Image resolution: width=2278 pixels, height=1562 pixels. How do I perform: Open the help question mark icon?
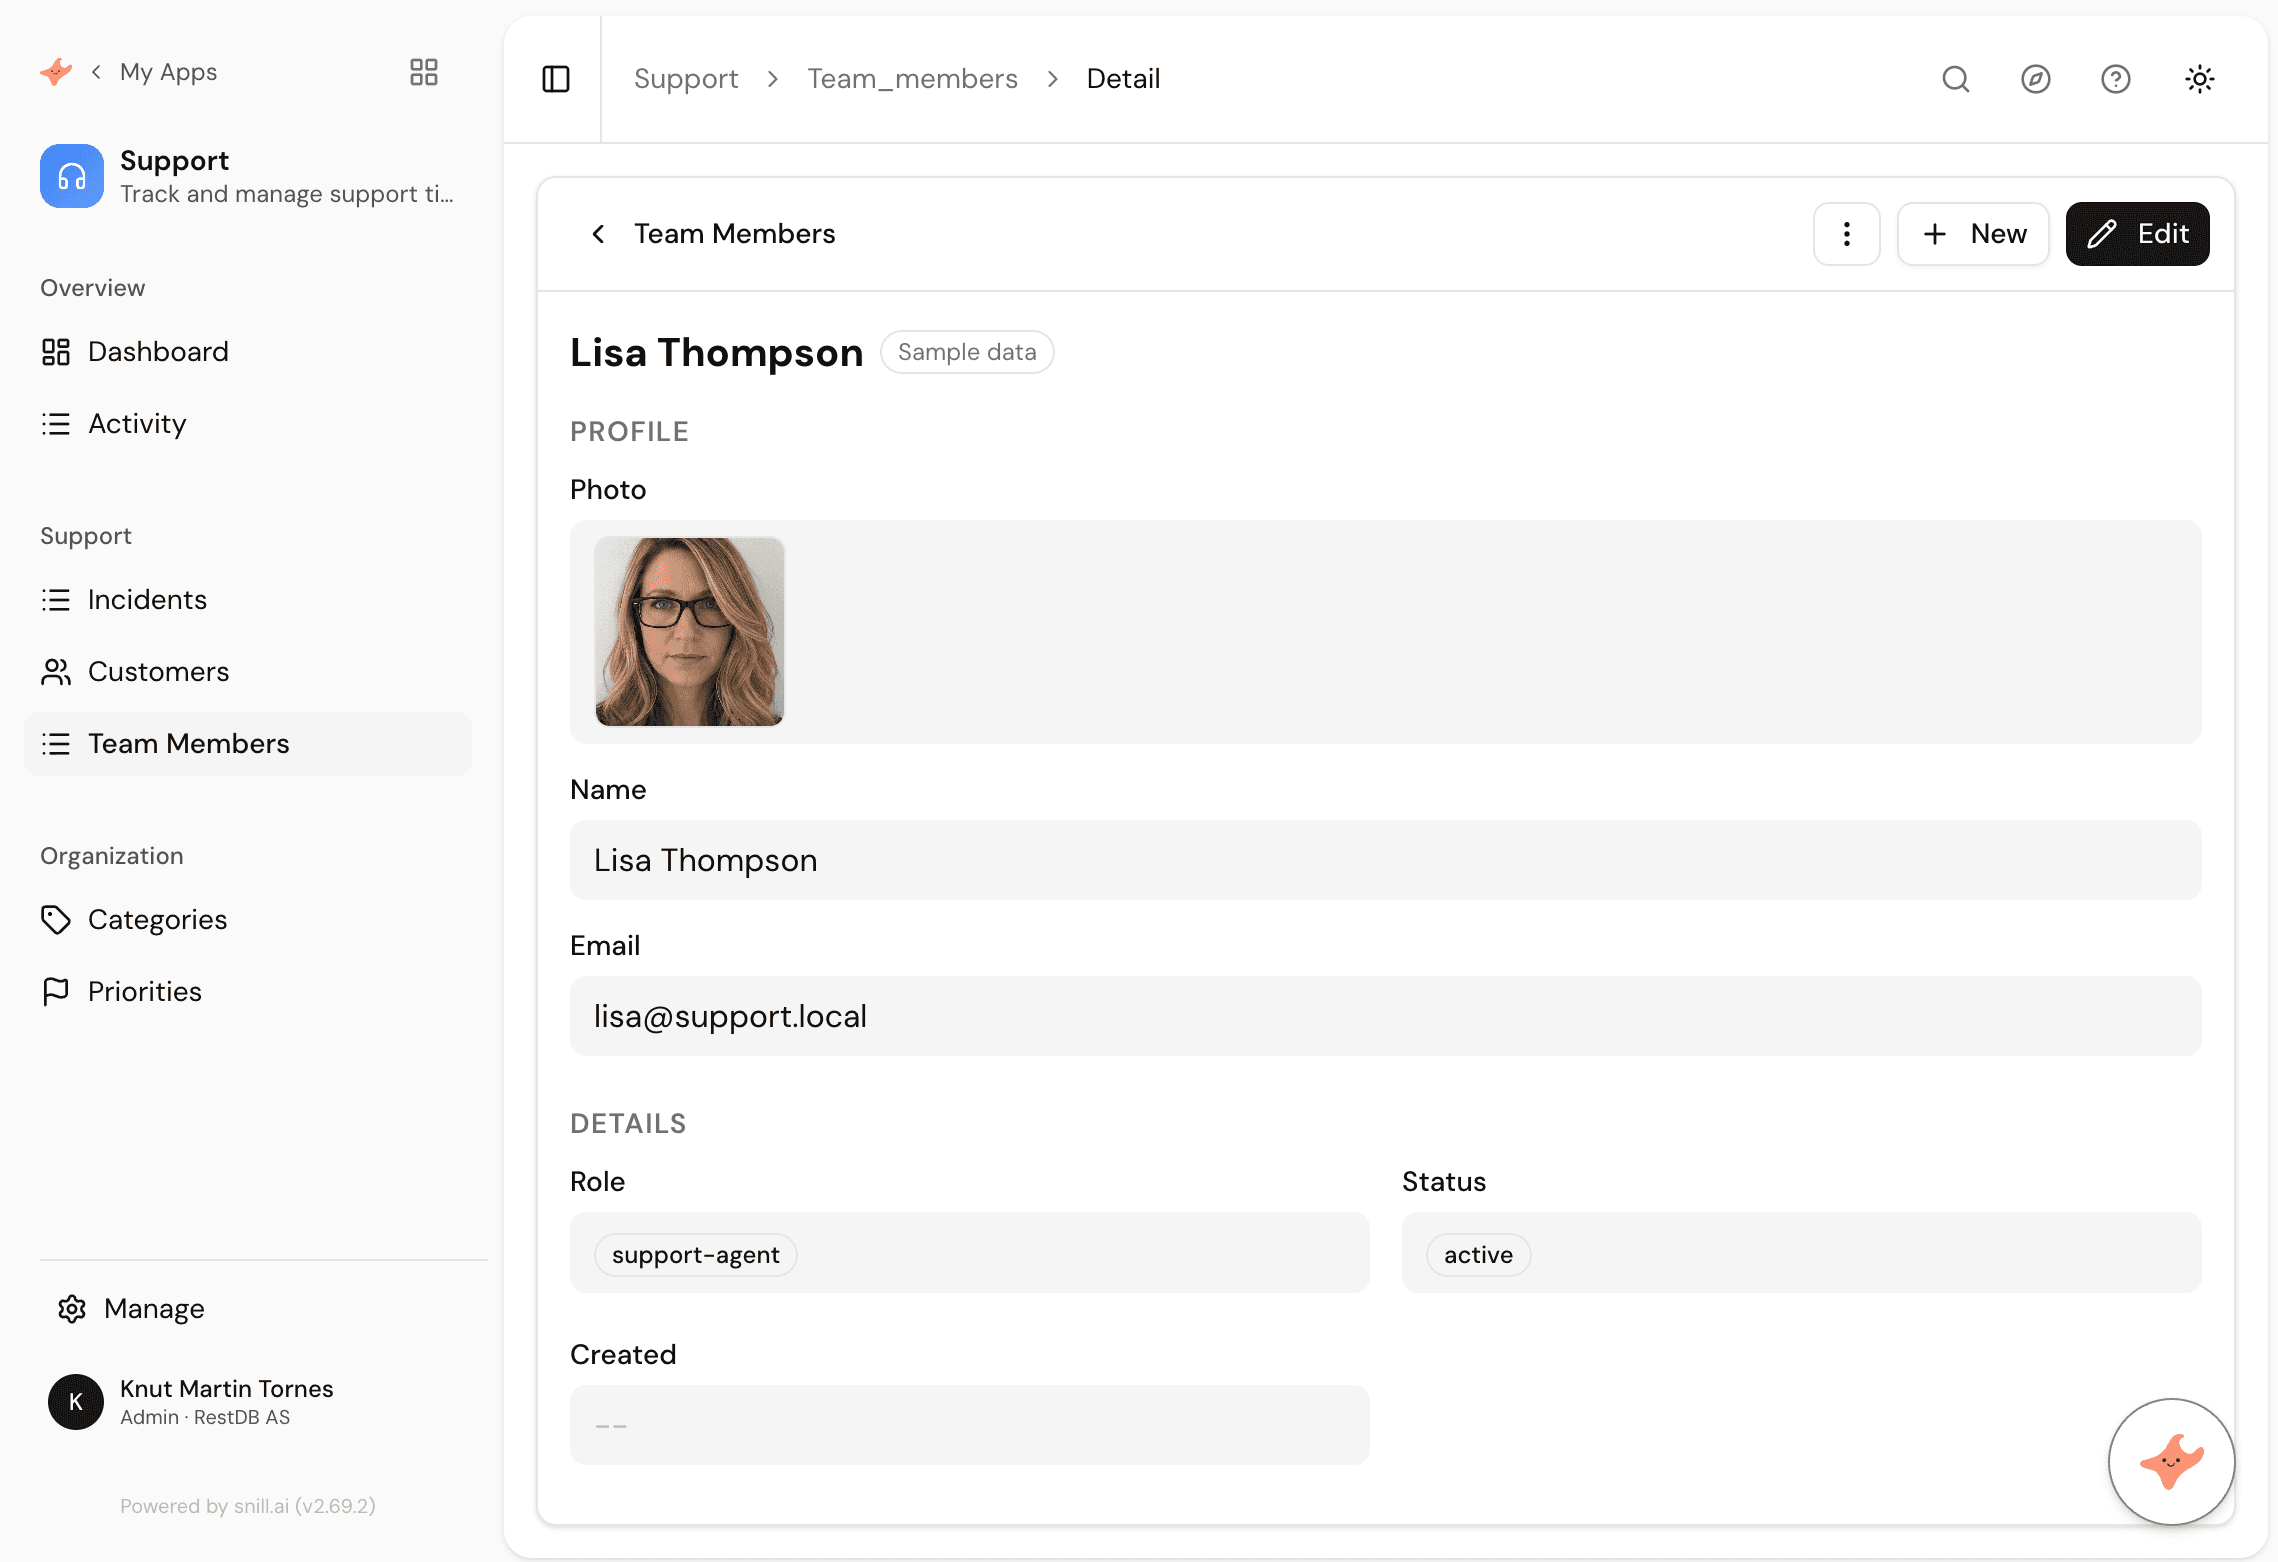tap(2116, 79)
